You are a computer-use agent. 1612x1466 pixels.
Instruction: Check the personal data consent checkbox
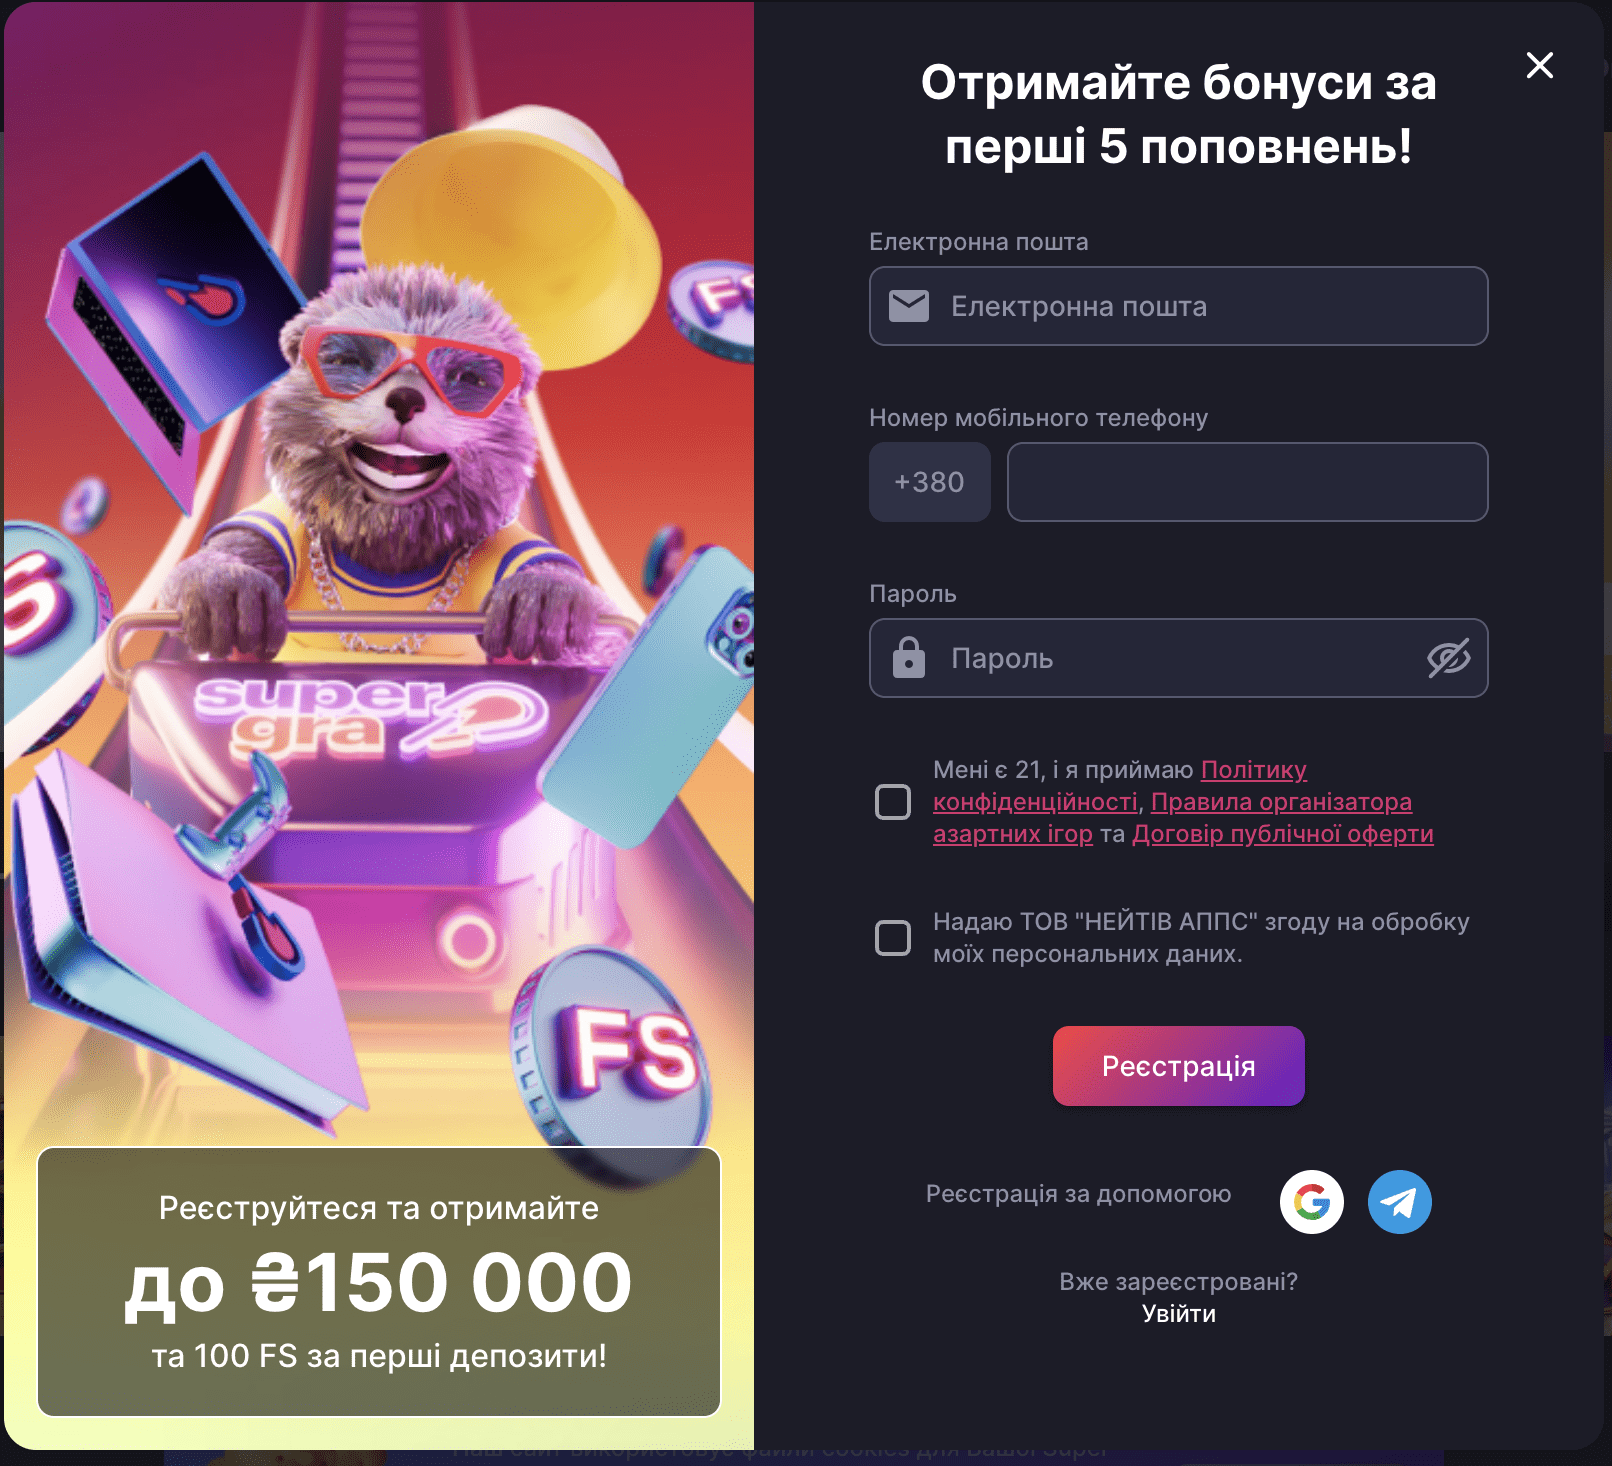tap(892, 937)
